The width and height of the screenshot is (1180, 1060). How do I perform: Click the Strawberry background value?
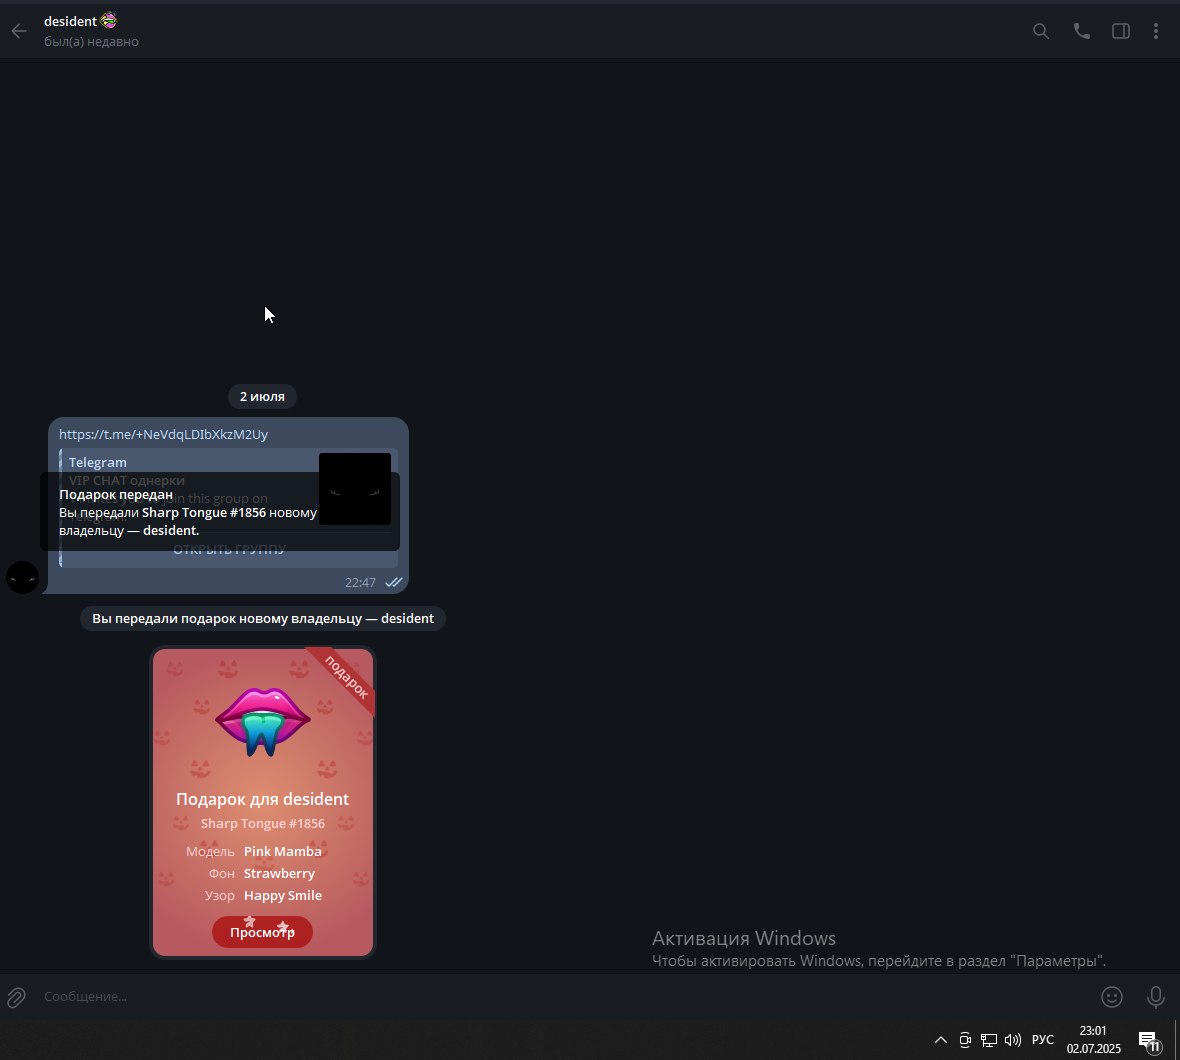[279, 873]
